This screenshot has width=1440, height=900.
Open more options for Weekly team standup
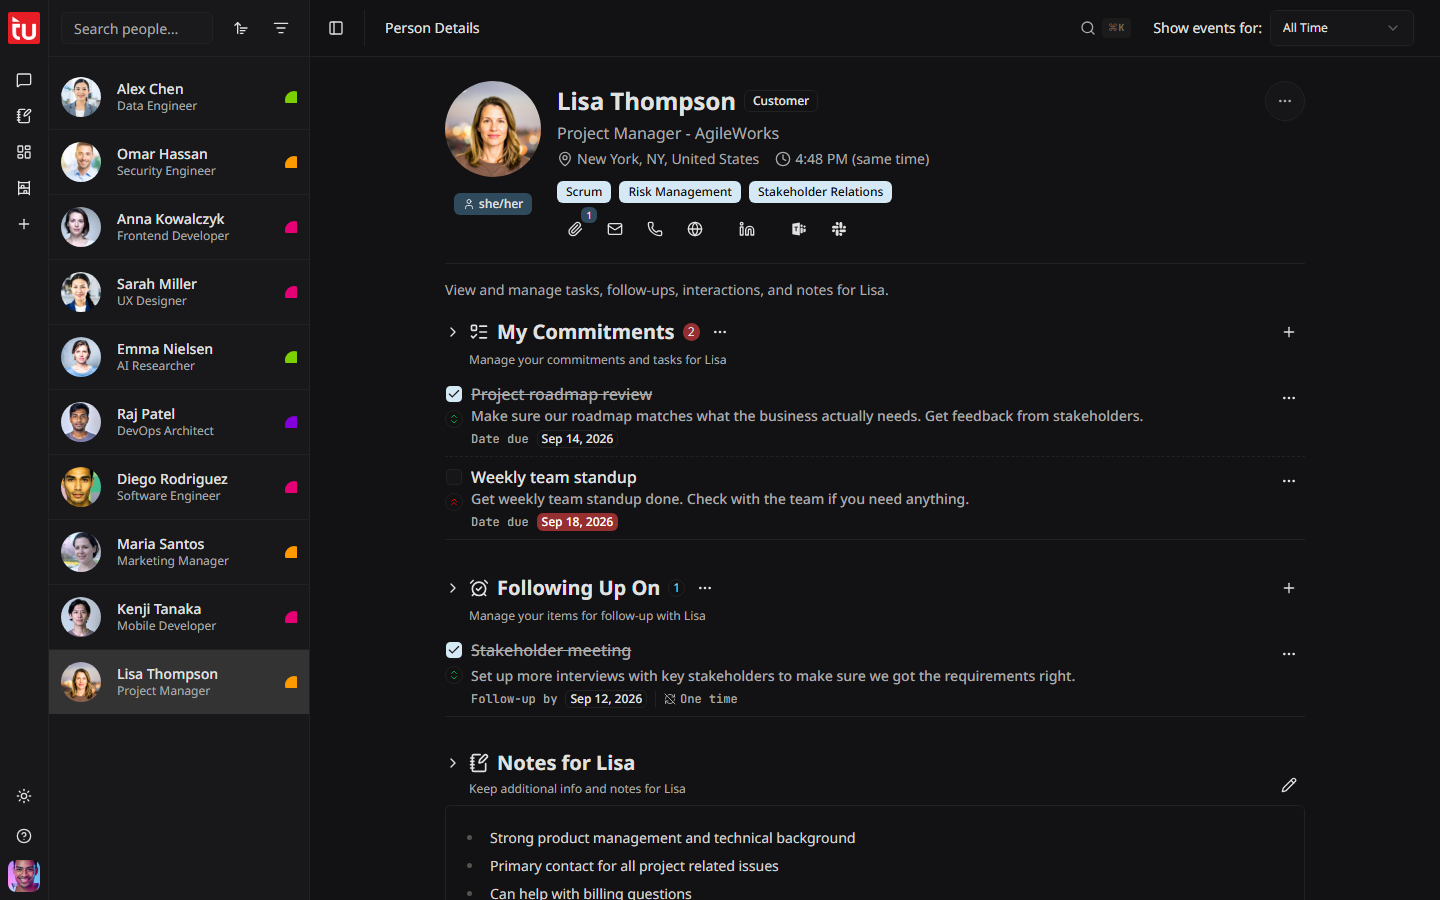click(1289, 481)
